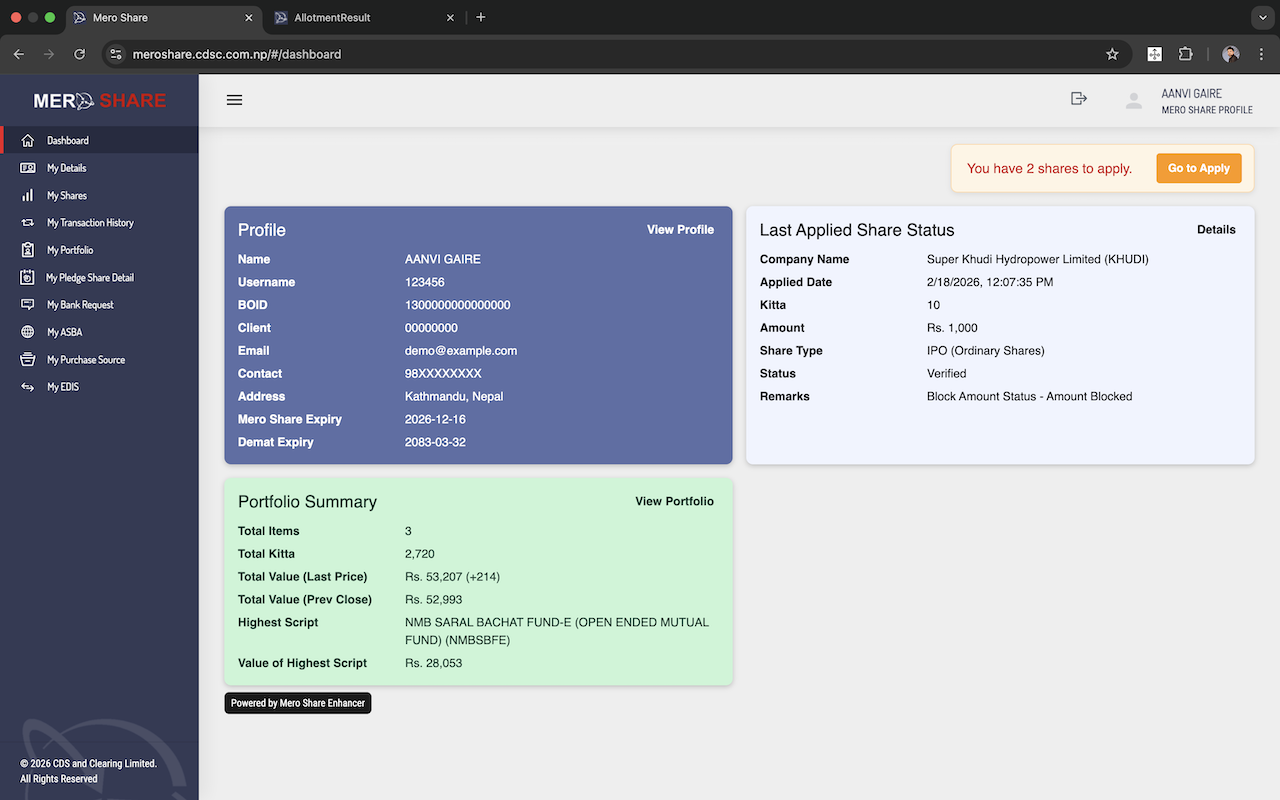Click View Portfolio link

point(674,502)
